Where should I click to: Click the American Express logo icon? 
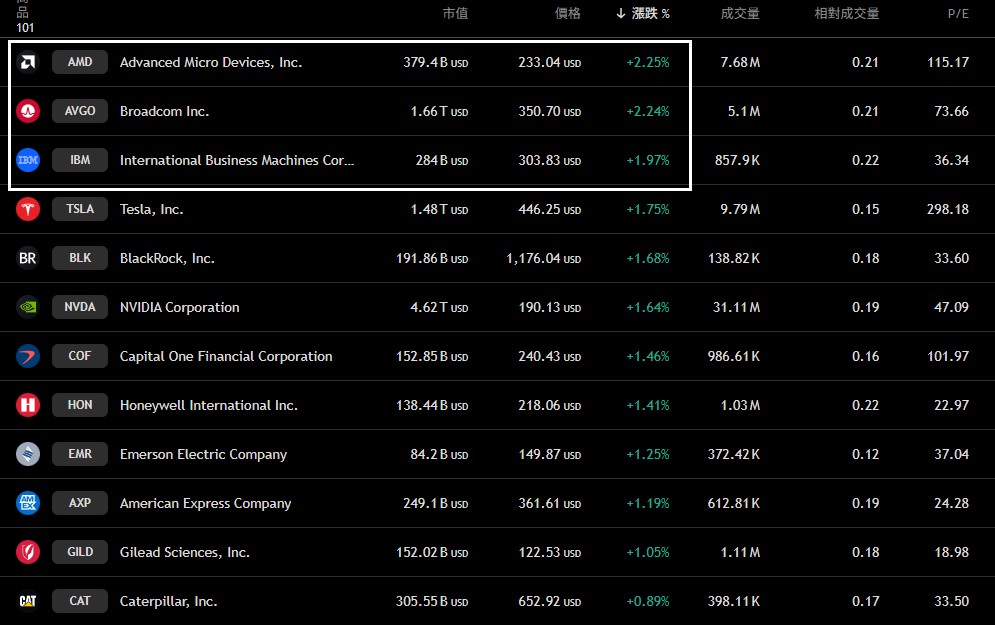(28, 503)
